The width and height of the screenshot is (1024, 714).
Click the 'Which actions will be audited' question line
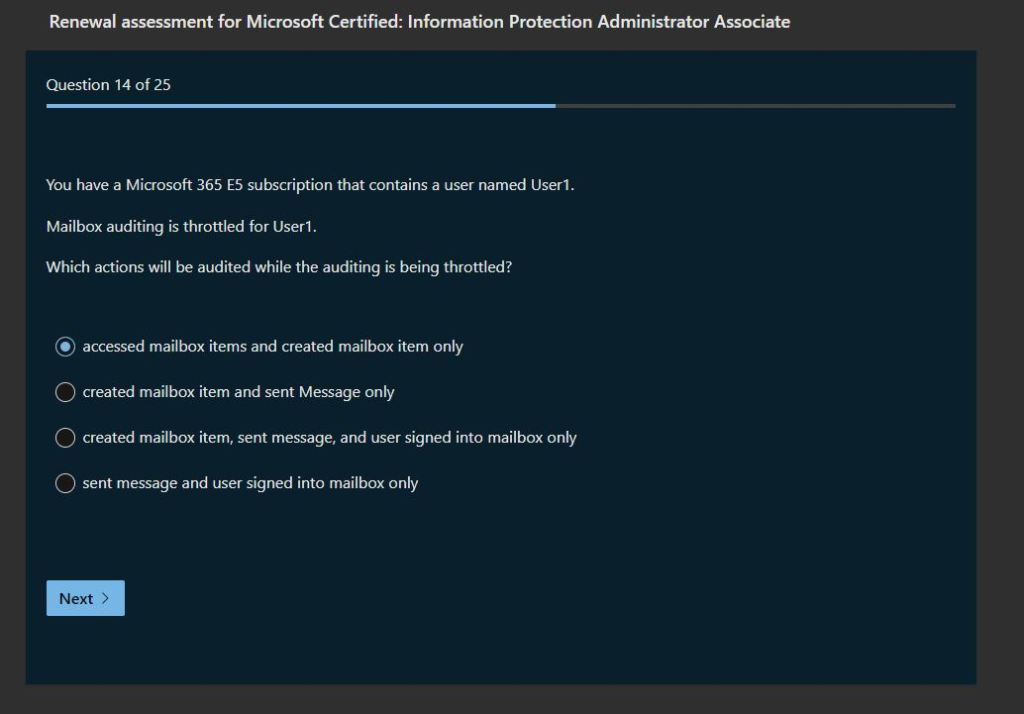[279, 268]
